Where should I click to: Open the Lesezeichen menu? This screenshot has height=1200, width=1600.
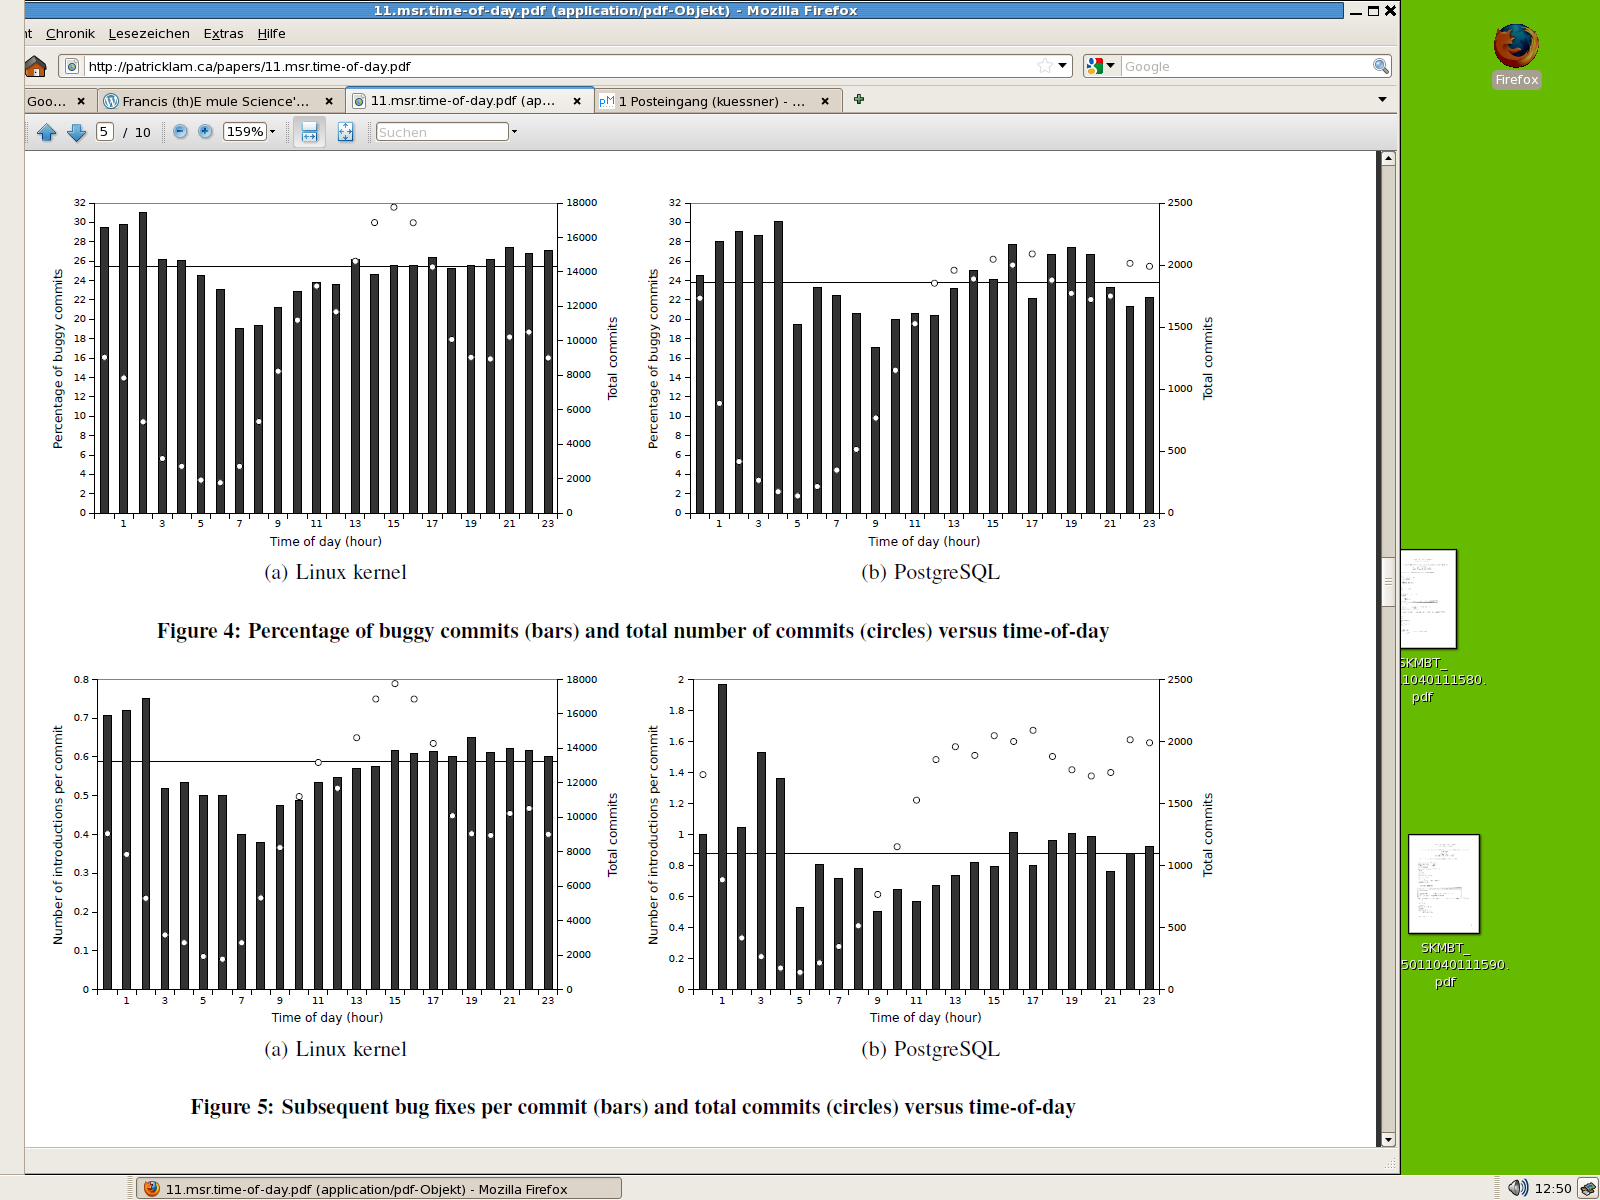pyautogui.click(x=149, y=33)
